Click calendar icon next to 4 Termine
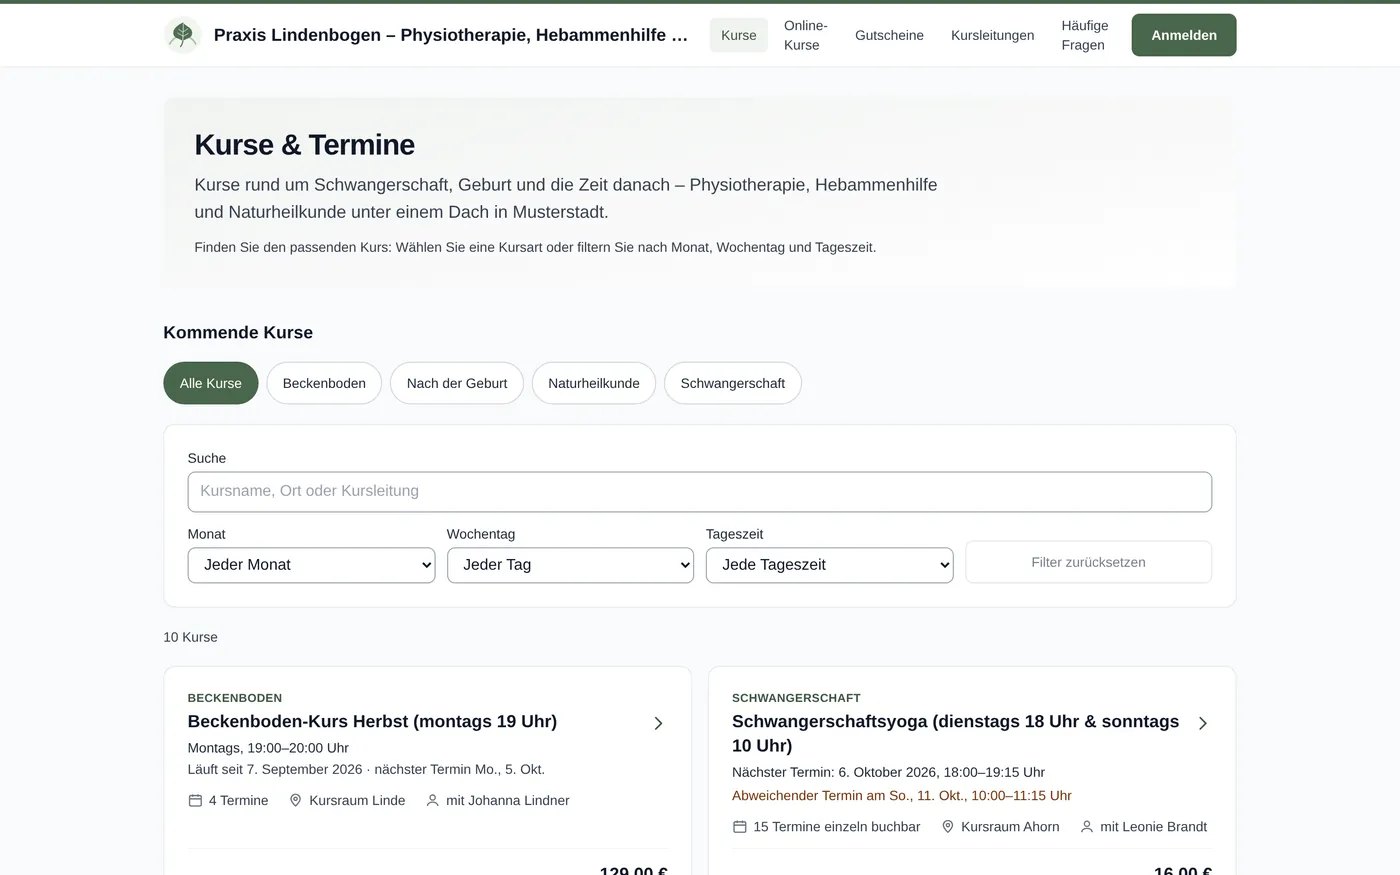 coord(195,801)
